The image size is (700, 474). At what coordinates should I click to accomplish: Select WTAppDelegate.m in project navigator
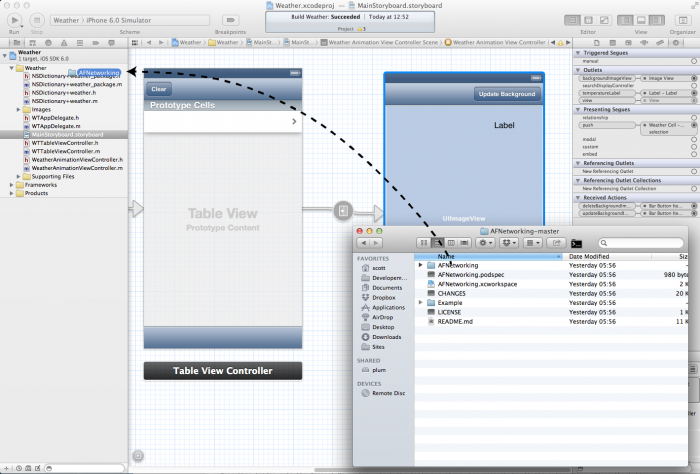[x=56, y=126]
